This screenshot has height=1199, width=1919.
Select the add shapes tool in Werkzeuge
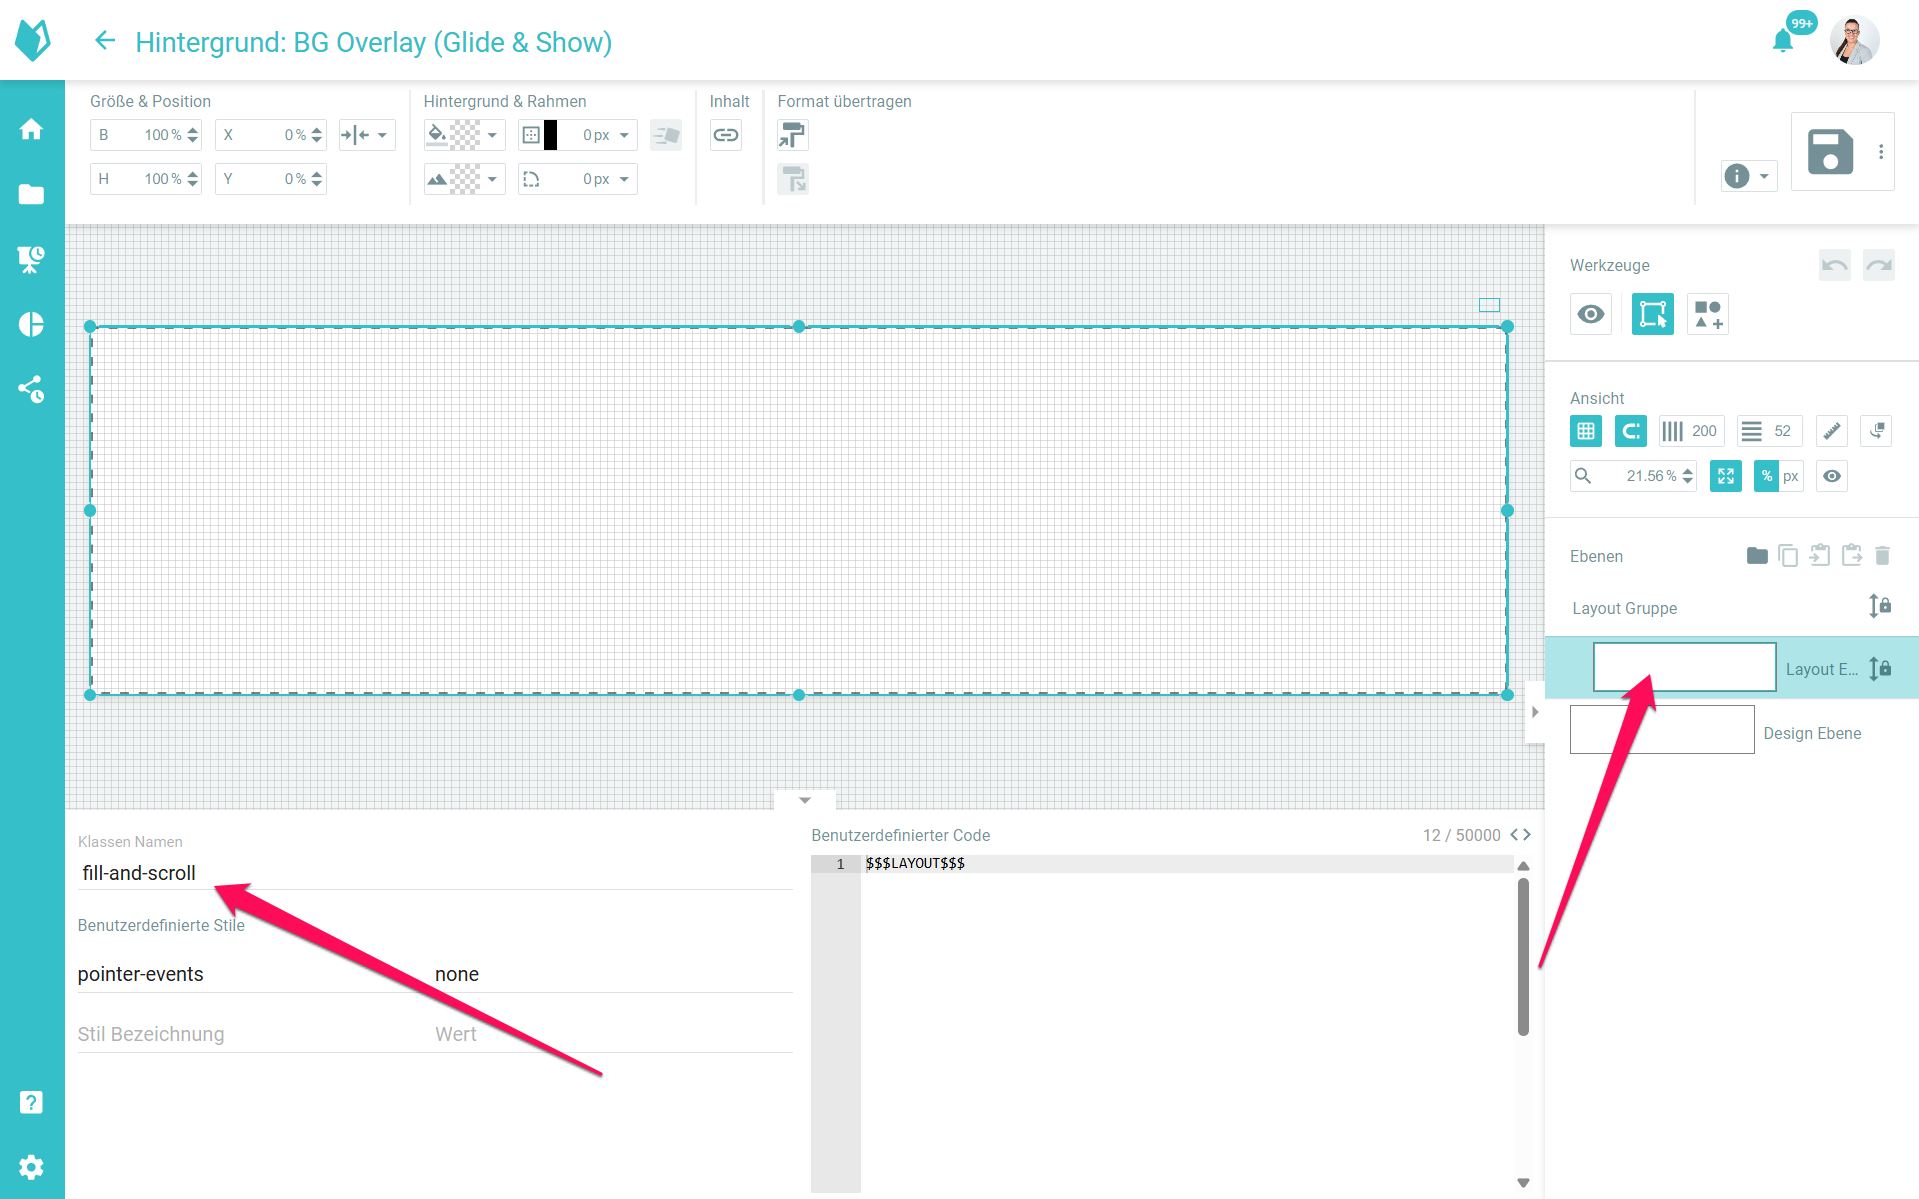pos(1707,315)
